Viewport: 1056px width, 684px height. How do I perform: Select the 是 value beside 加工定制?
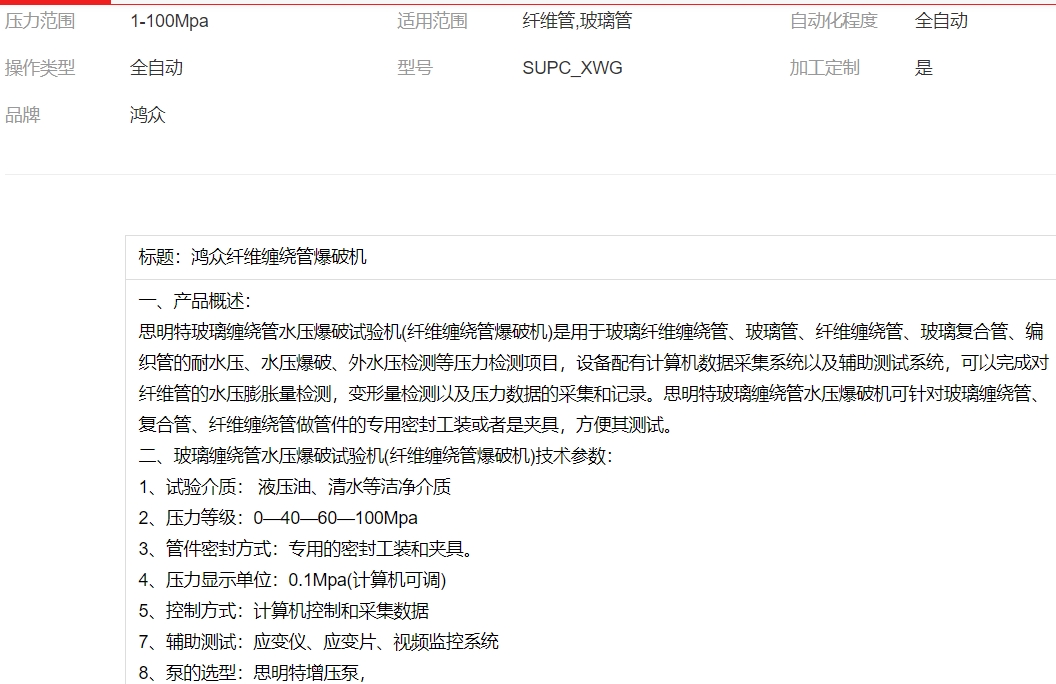point(923,68)
